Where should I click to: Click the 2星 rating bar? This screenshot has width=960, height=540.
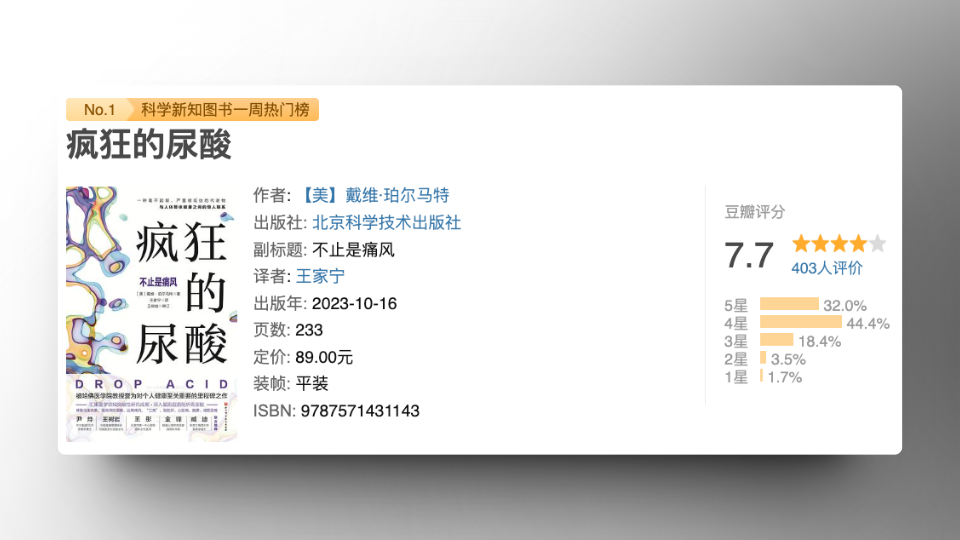(763, 358)
